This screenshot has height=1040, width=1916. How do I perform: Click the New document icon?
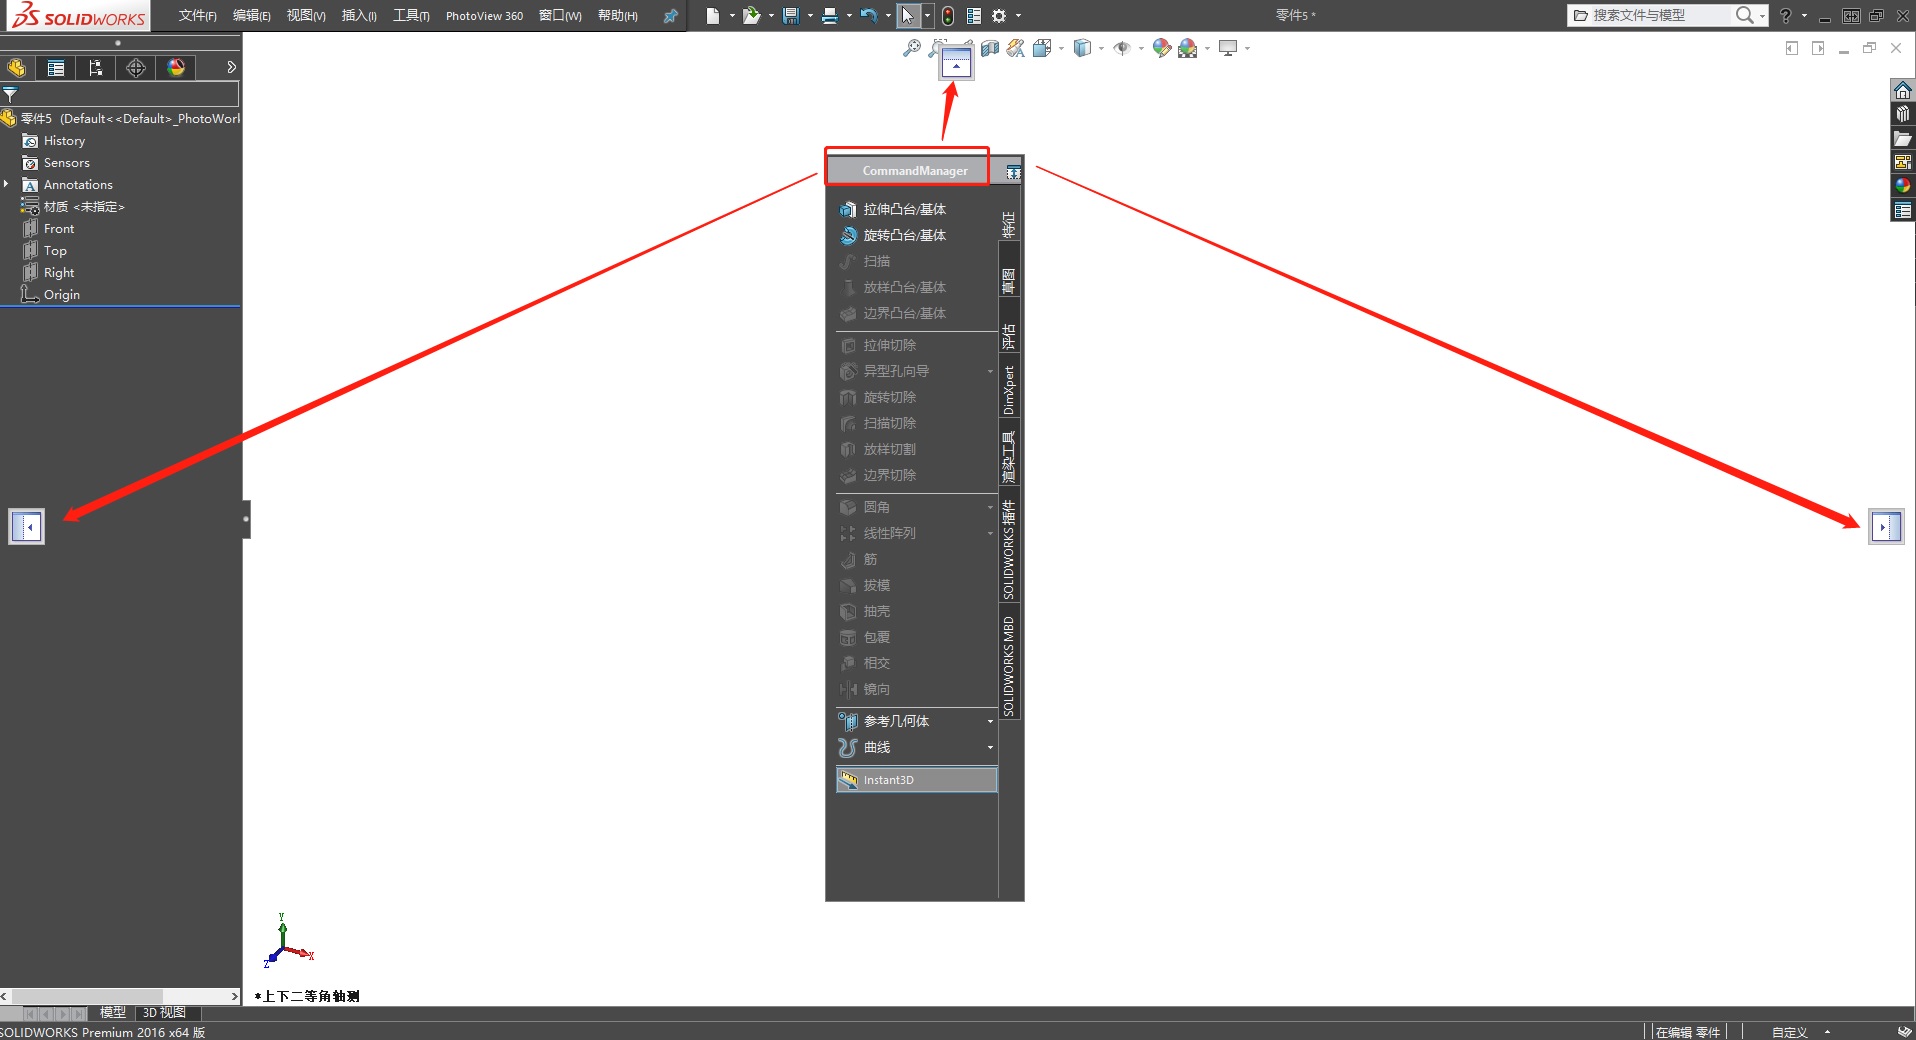tap(712, 16)
